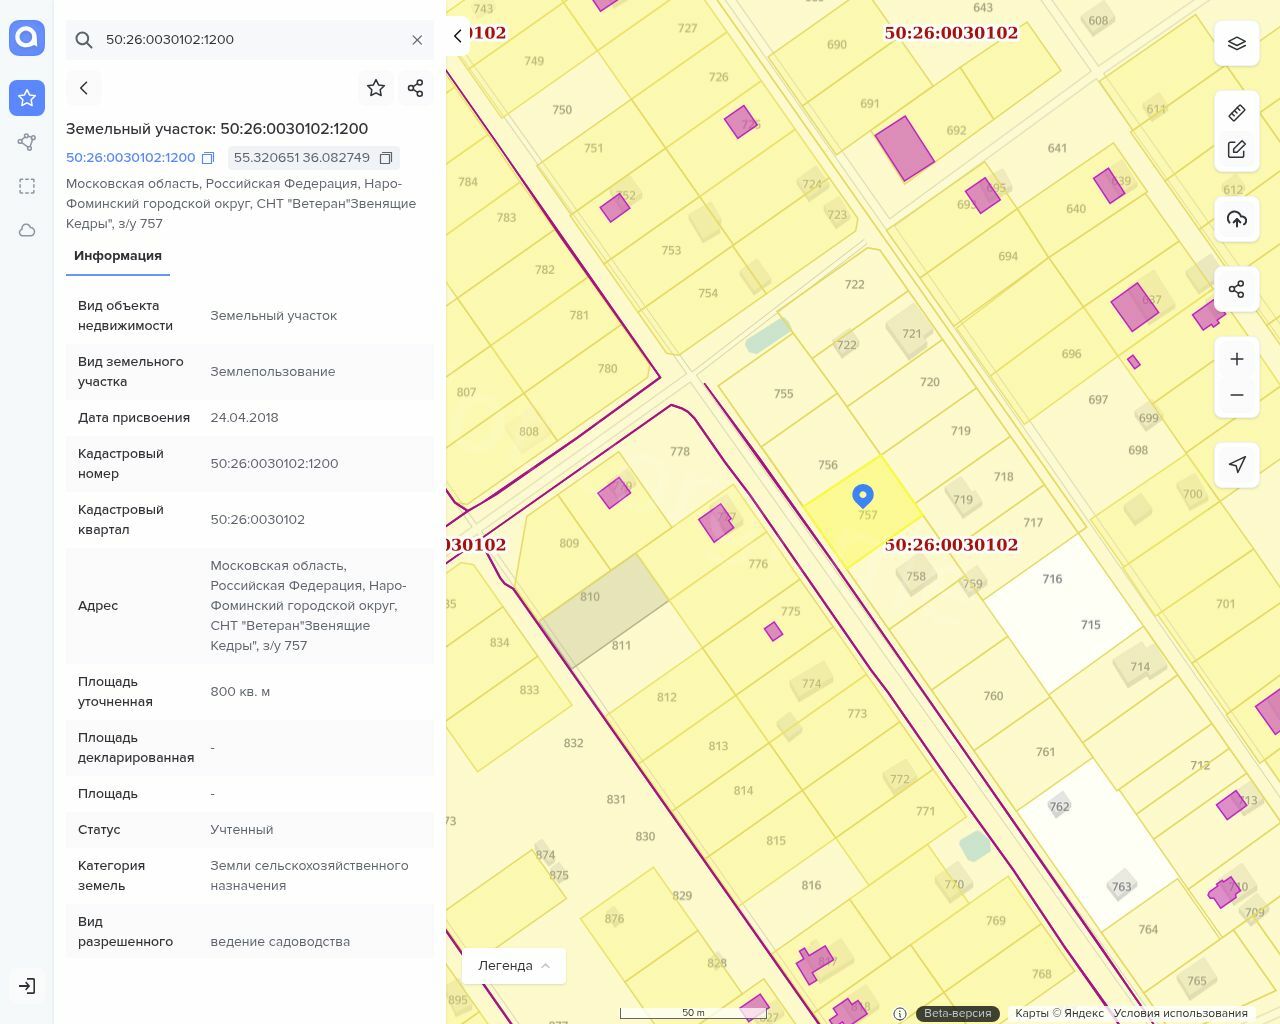Open the Условия использования link
Viewport: 1280px width, 1024px height.
pos(1180,1013)
